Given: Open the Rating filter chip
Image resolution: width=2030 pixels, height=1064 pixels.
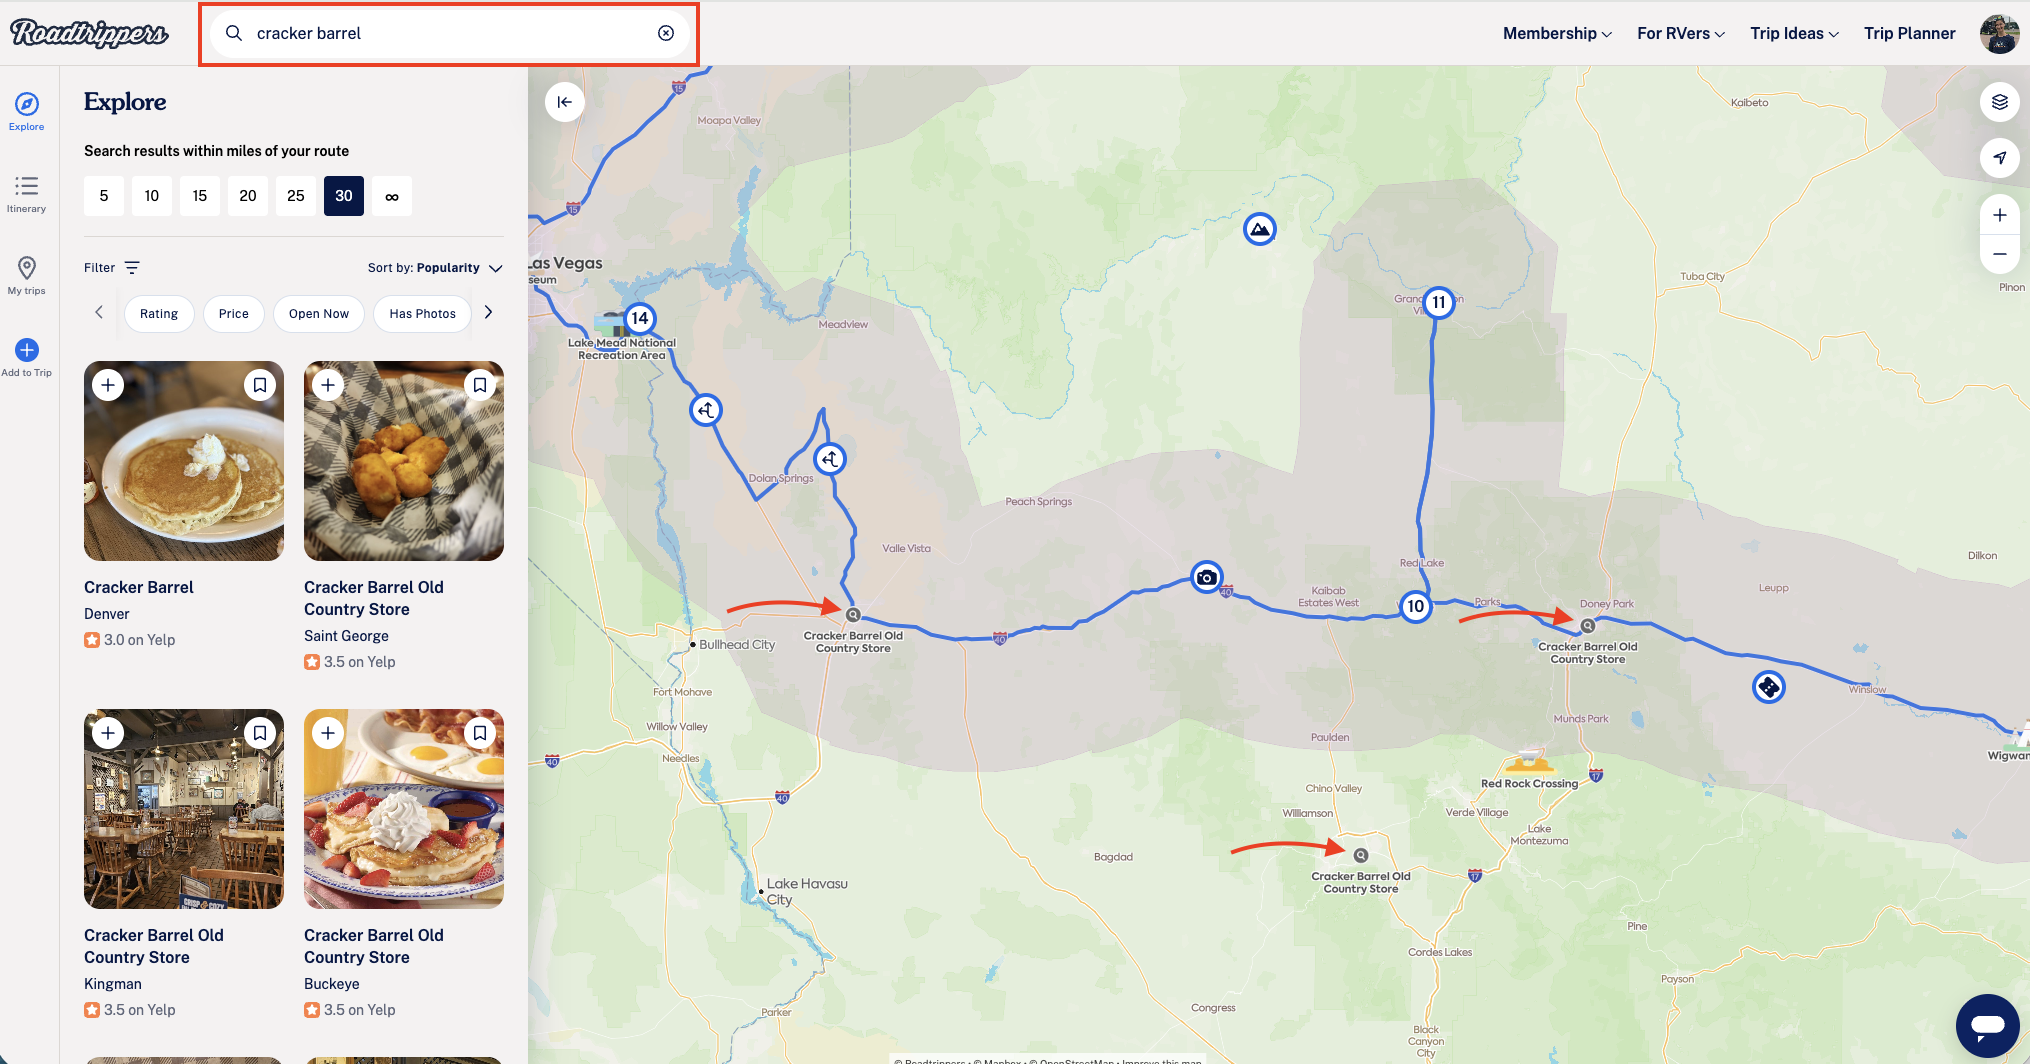Looking at the screenshot, I should (x=159, y=314).
